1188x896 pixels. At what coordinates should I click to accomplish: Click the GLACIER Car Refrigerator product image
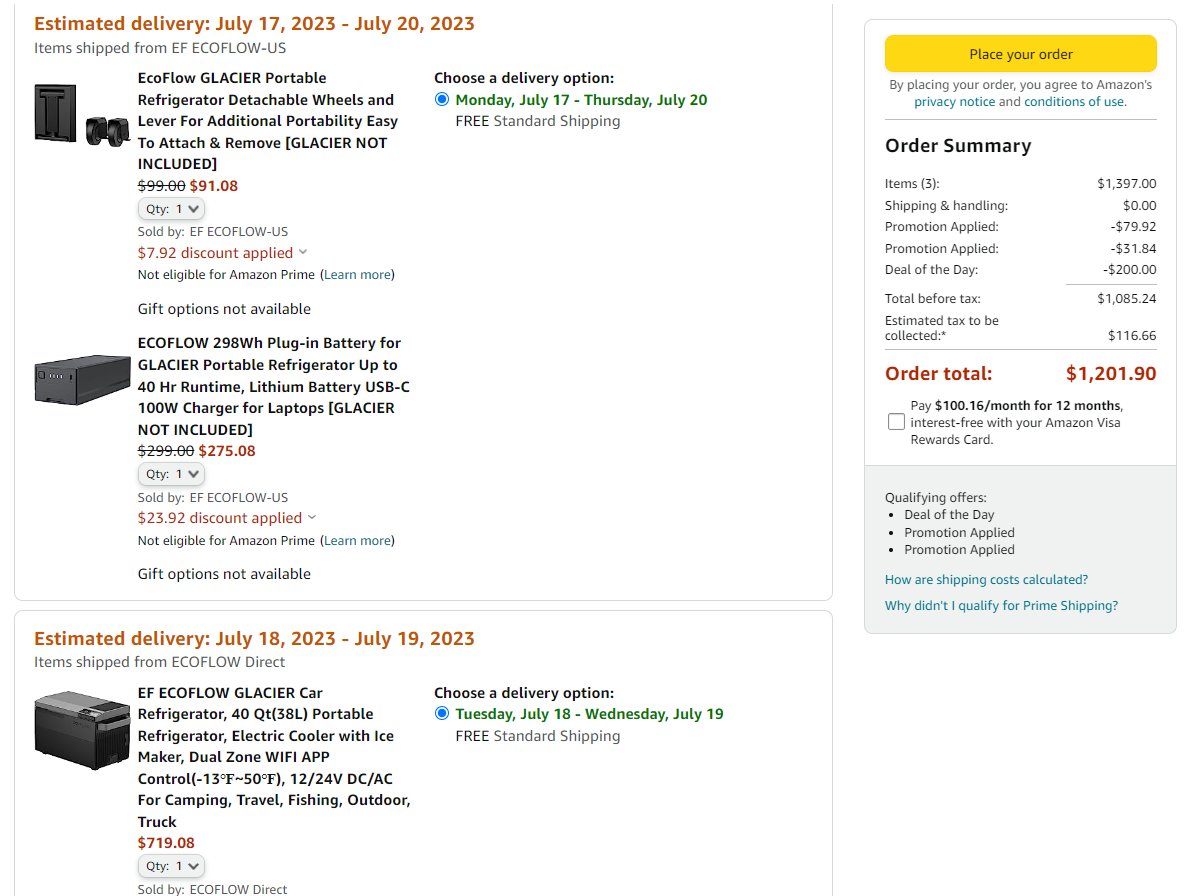pyautogui.click(x=82, y=730)
